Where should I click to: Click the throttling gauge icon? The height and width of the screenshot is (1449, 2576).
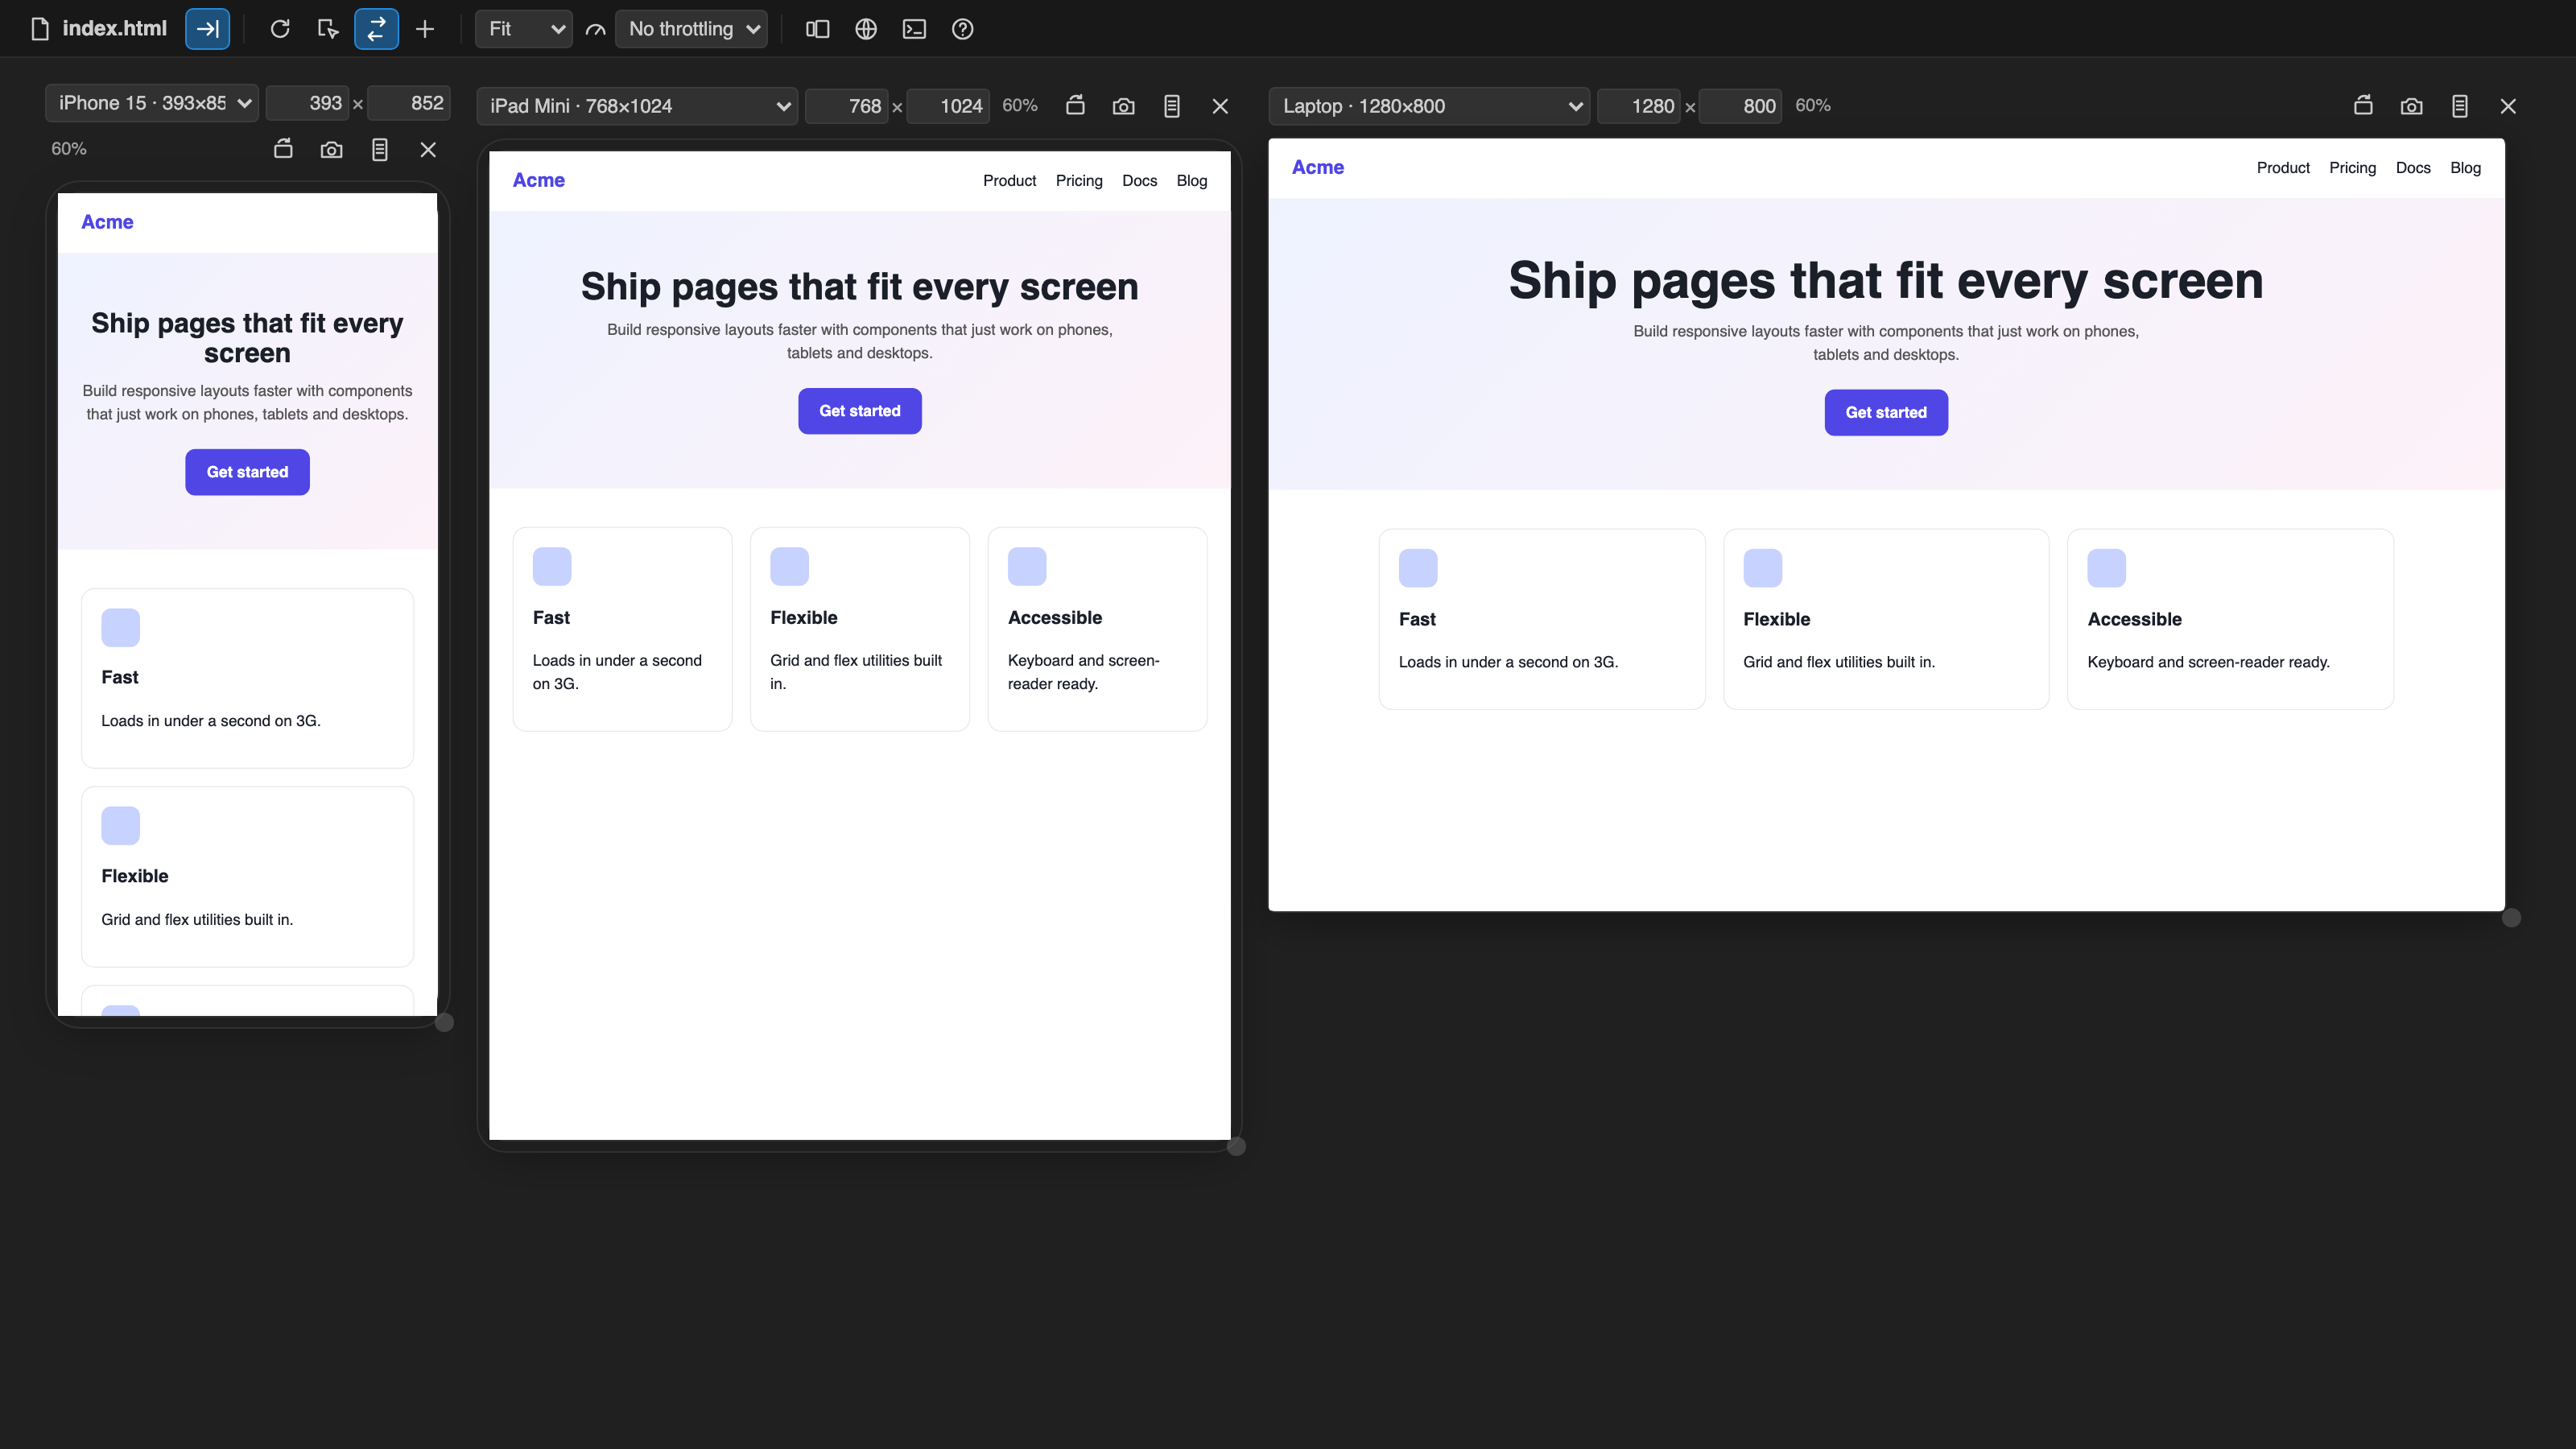[x=595, y=29]
